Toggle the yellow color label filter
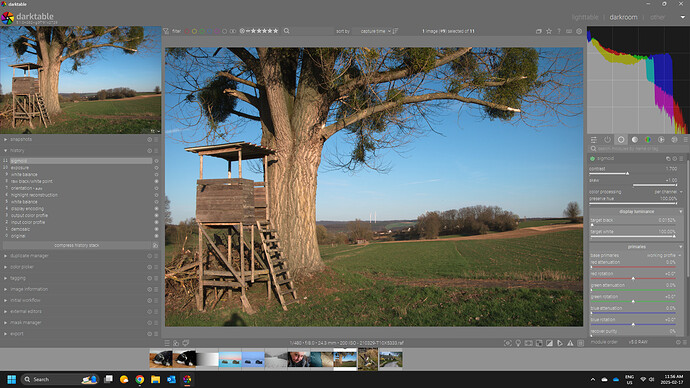The width and height of the screenshot is (690, 388). coord(194,31)
